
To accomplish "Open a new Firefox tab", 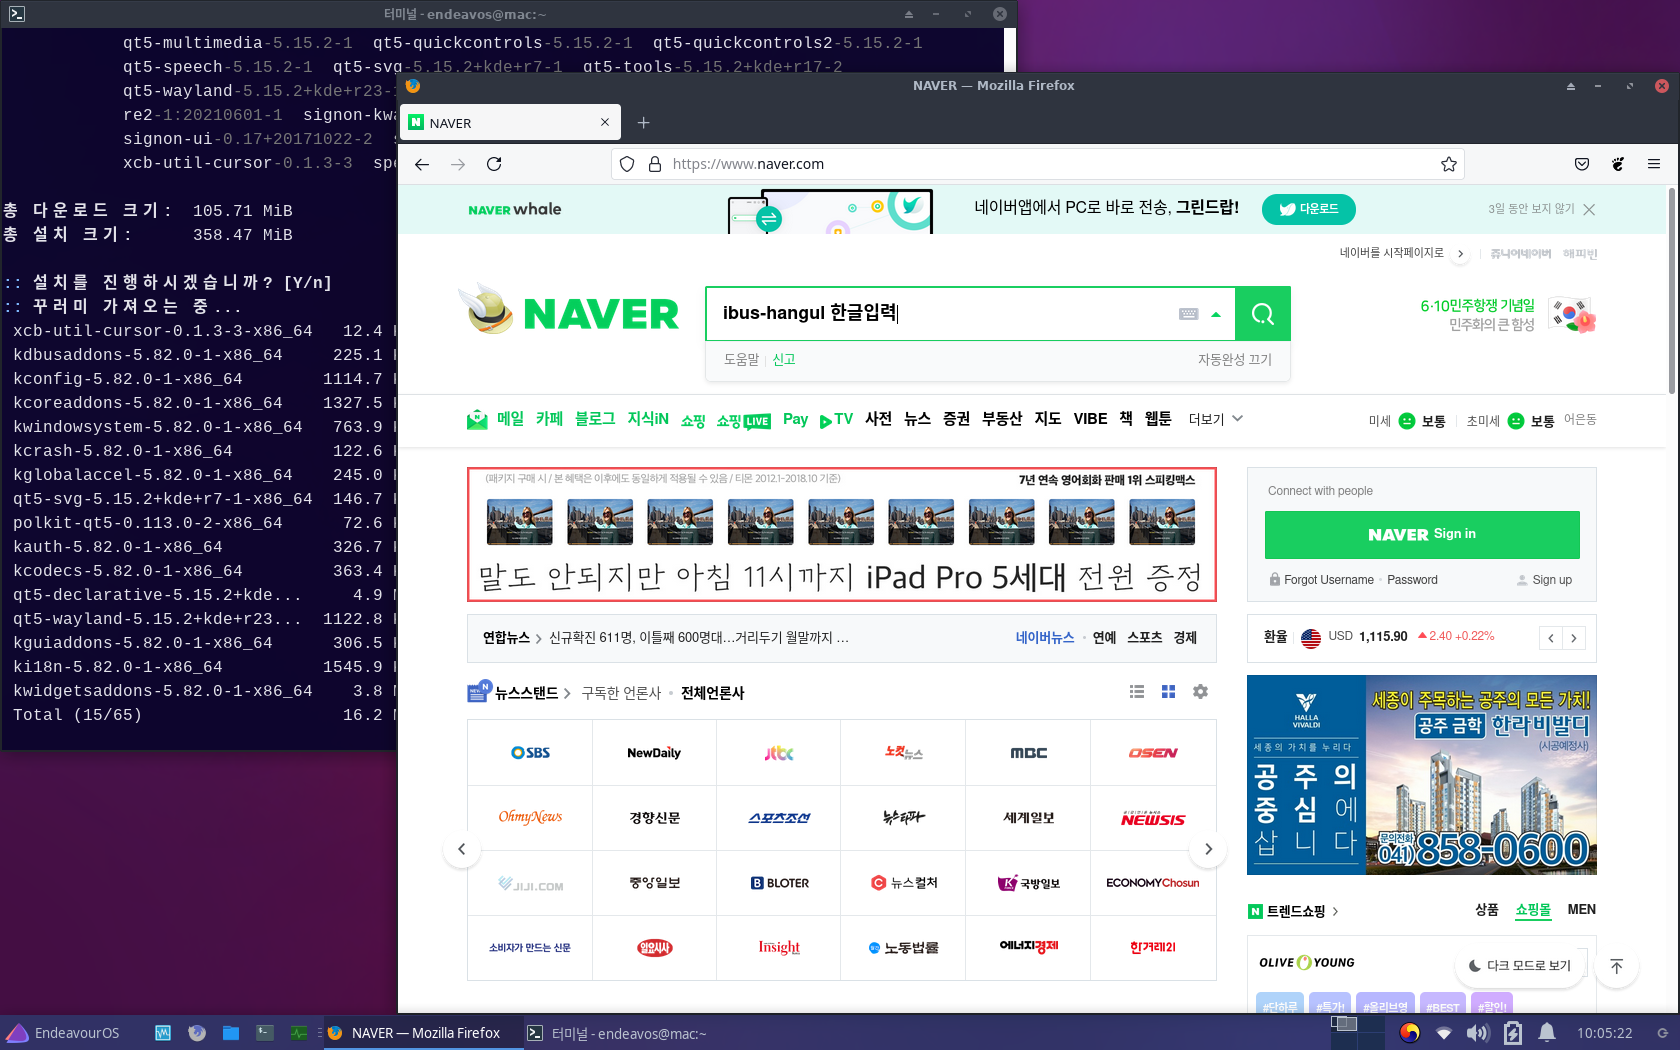I will 644,123.
